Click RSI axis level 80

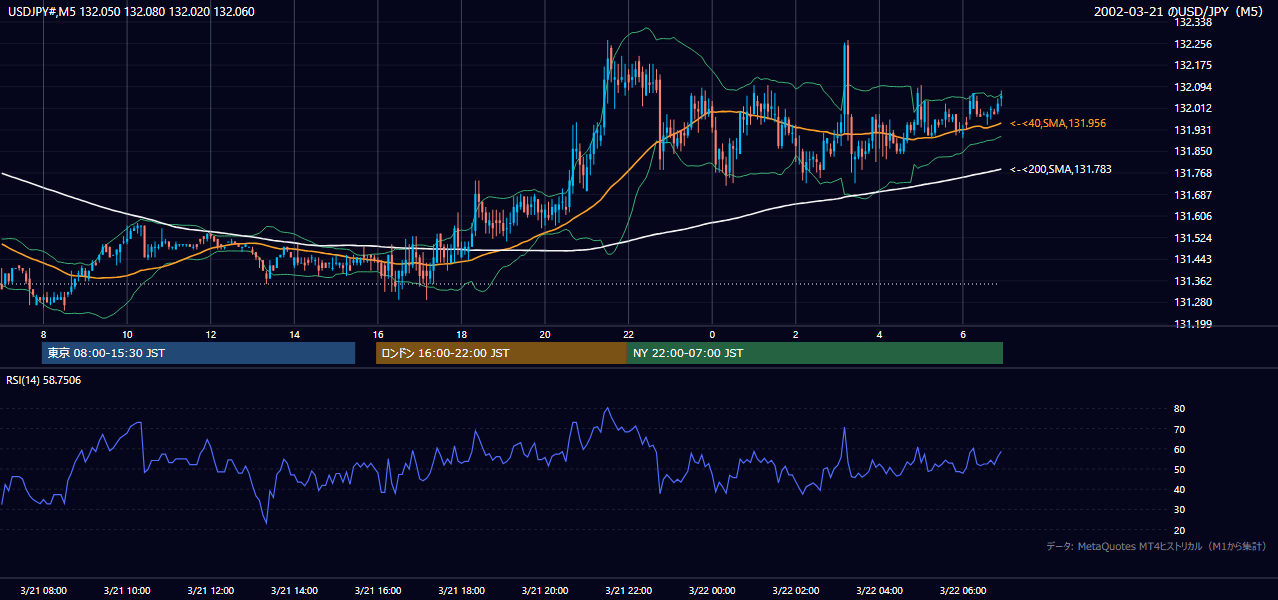[x=1180, y=409]
